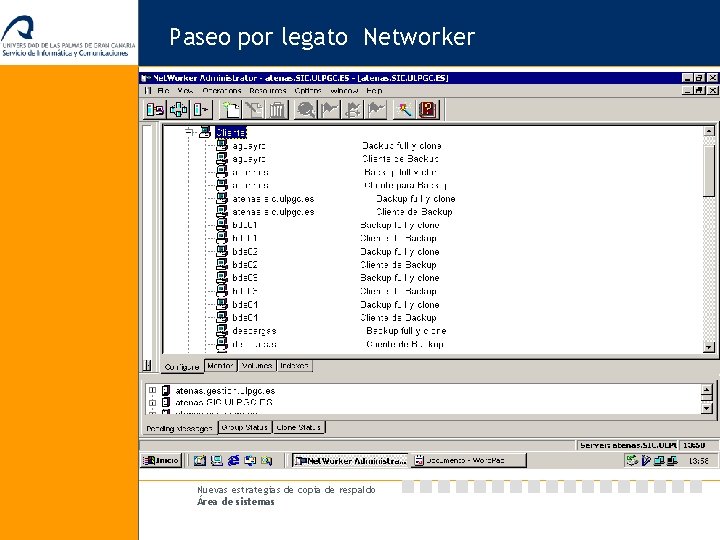Click the client list scroll up arrow
The image size is (720, 540).
pyautogui.click(x=709, y=131)
